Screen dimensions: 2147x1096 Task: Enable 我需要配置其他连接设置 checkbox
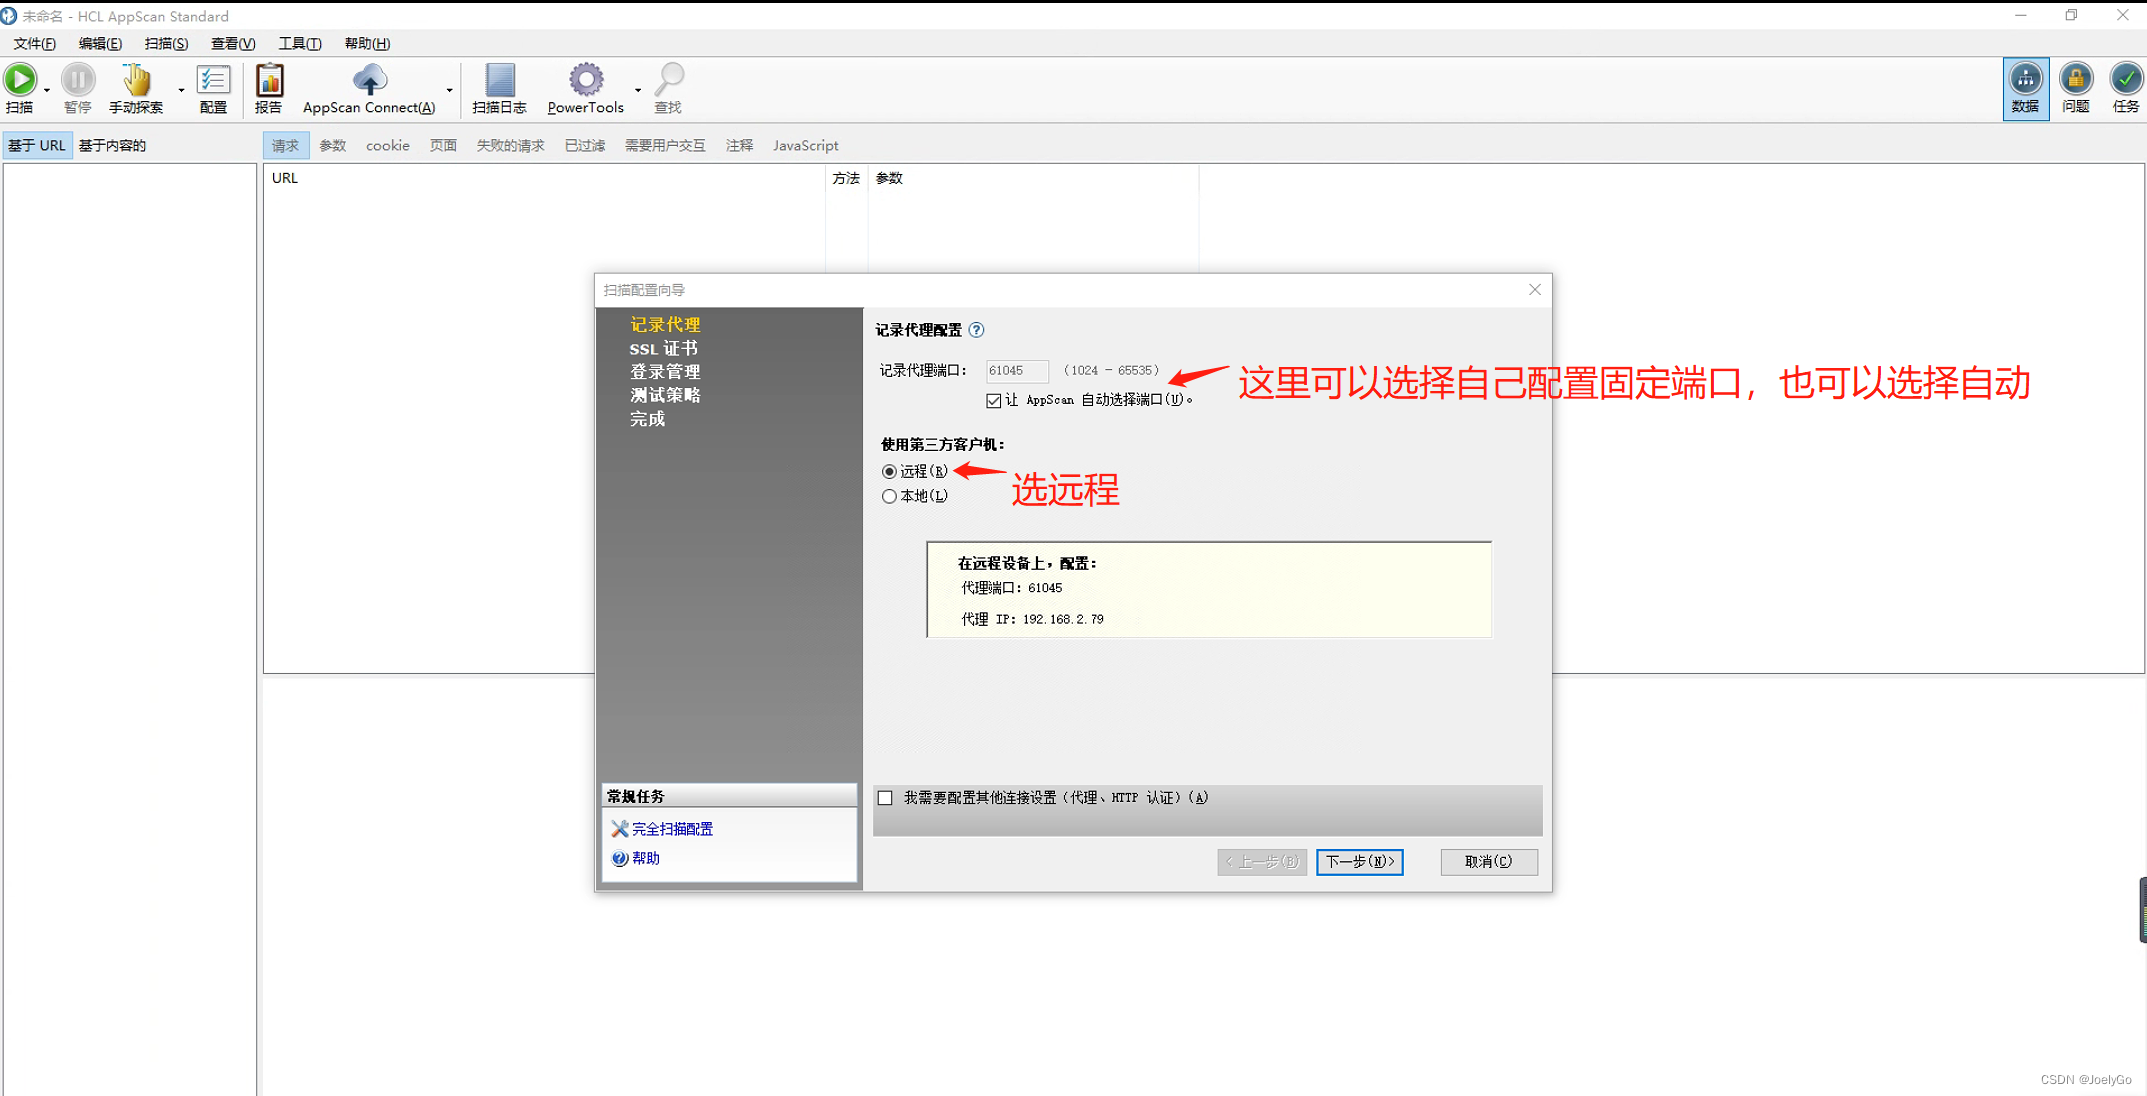884,797
